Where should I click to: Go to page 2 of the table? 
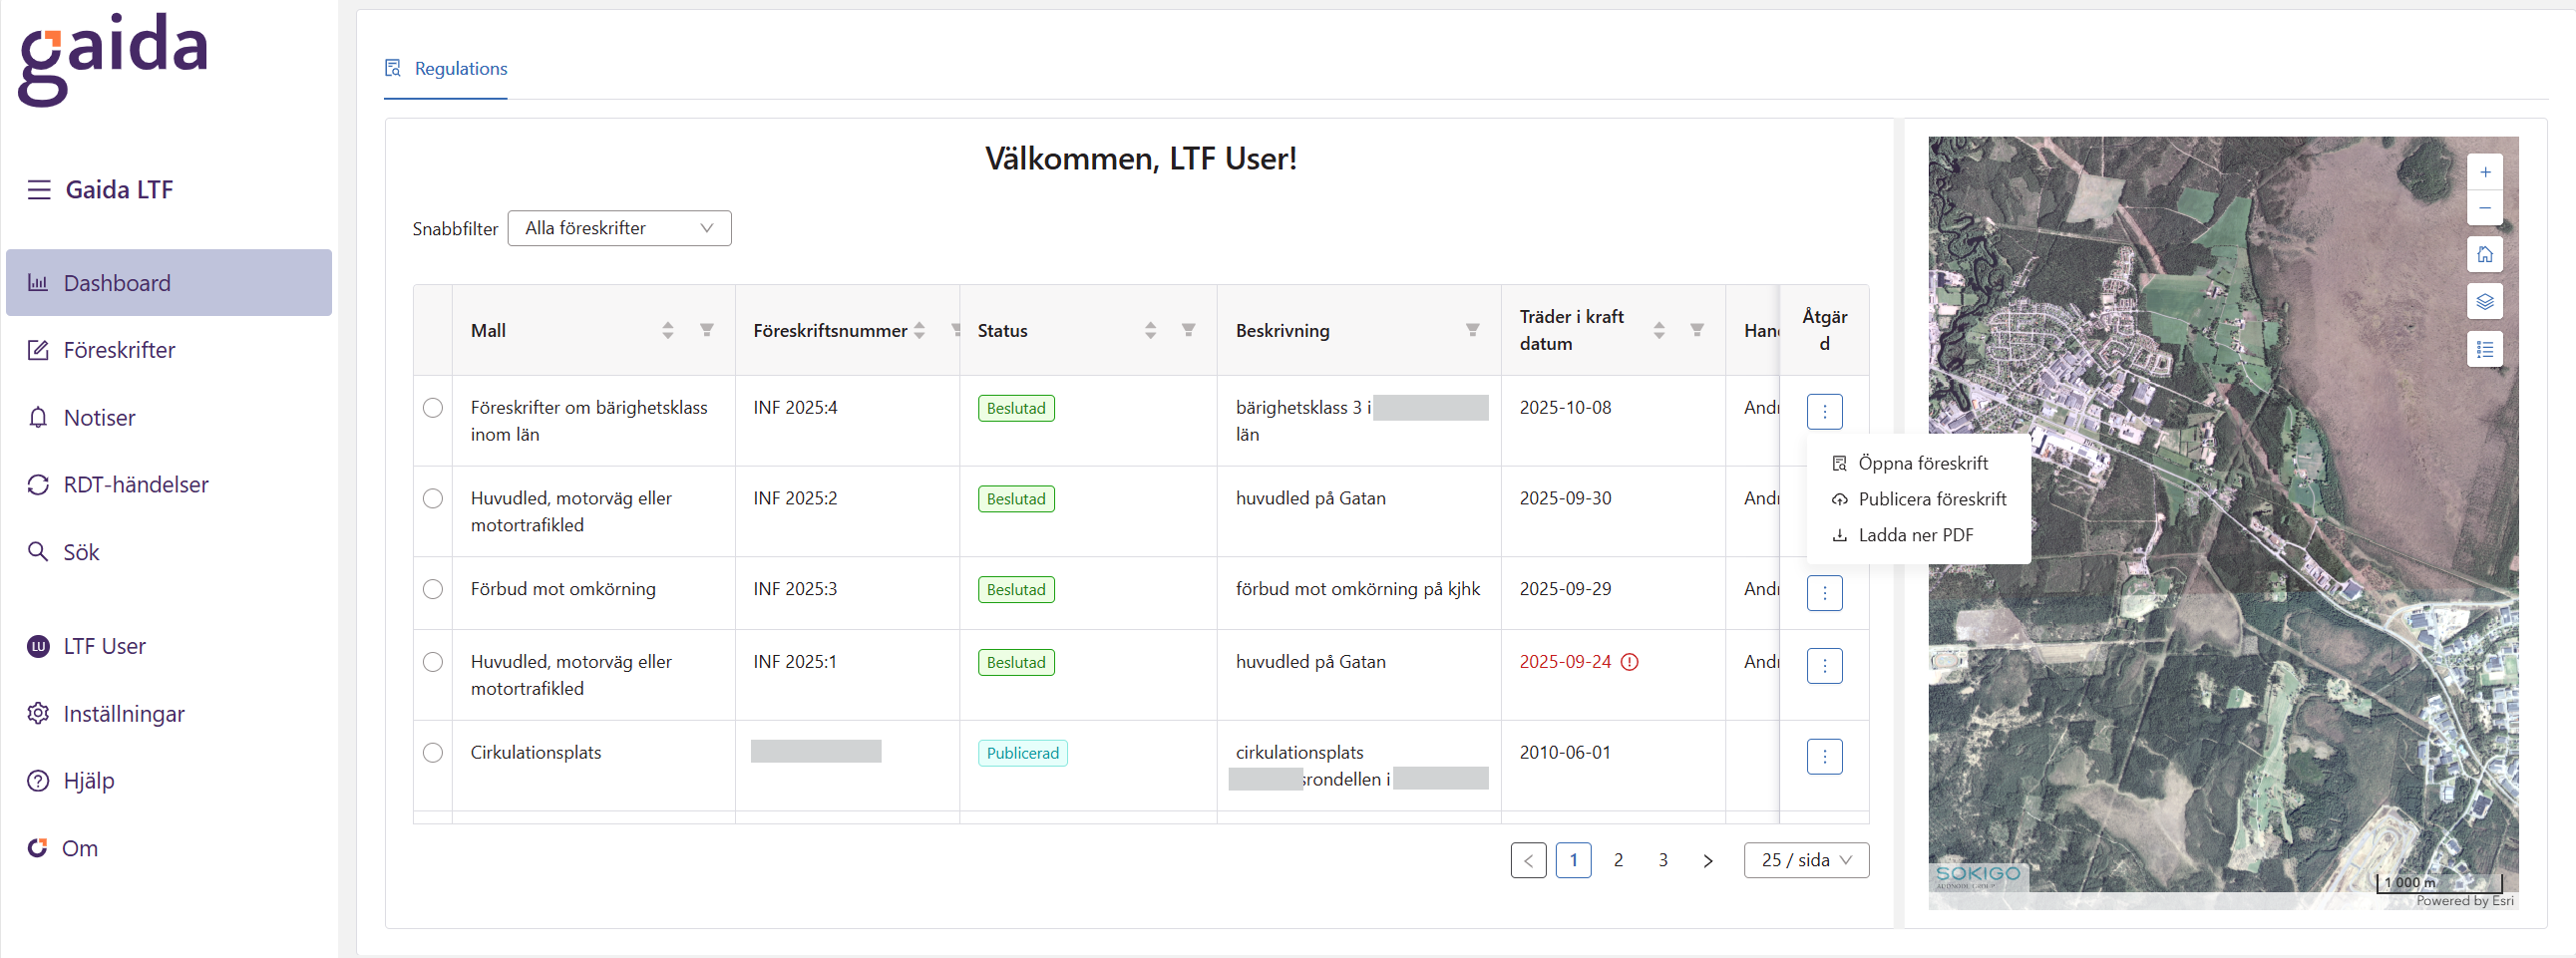click(1618, 860)
